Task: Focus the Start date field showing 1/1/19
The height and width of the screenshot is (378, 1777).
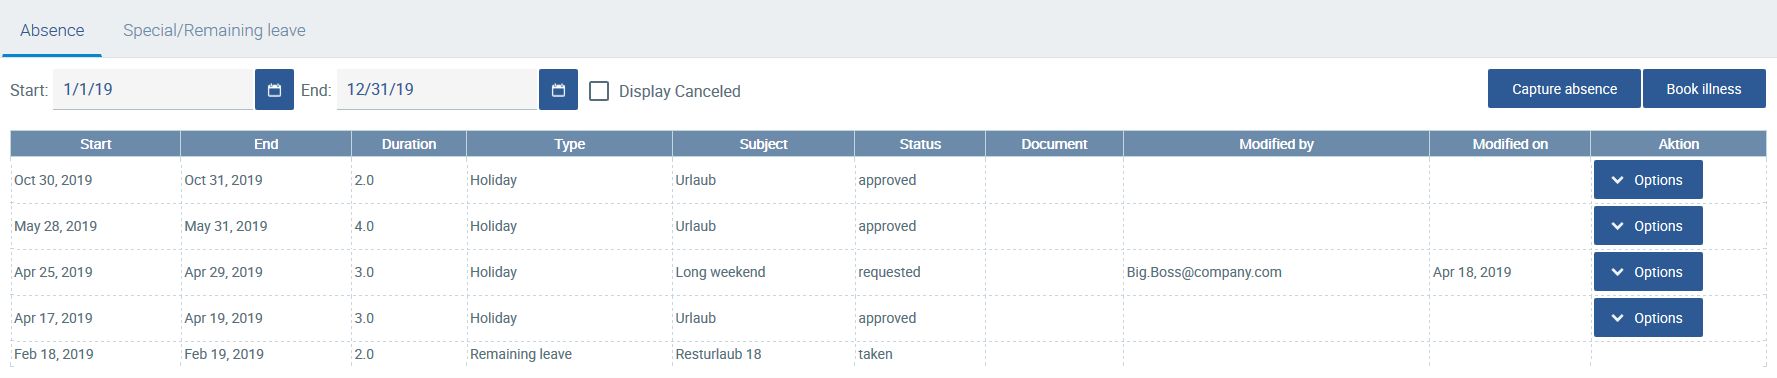Action: (x=153, y=89)
